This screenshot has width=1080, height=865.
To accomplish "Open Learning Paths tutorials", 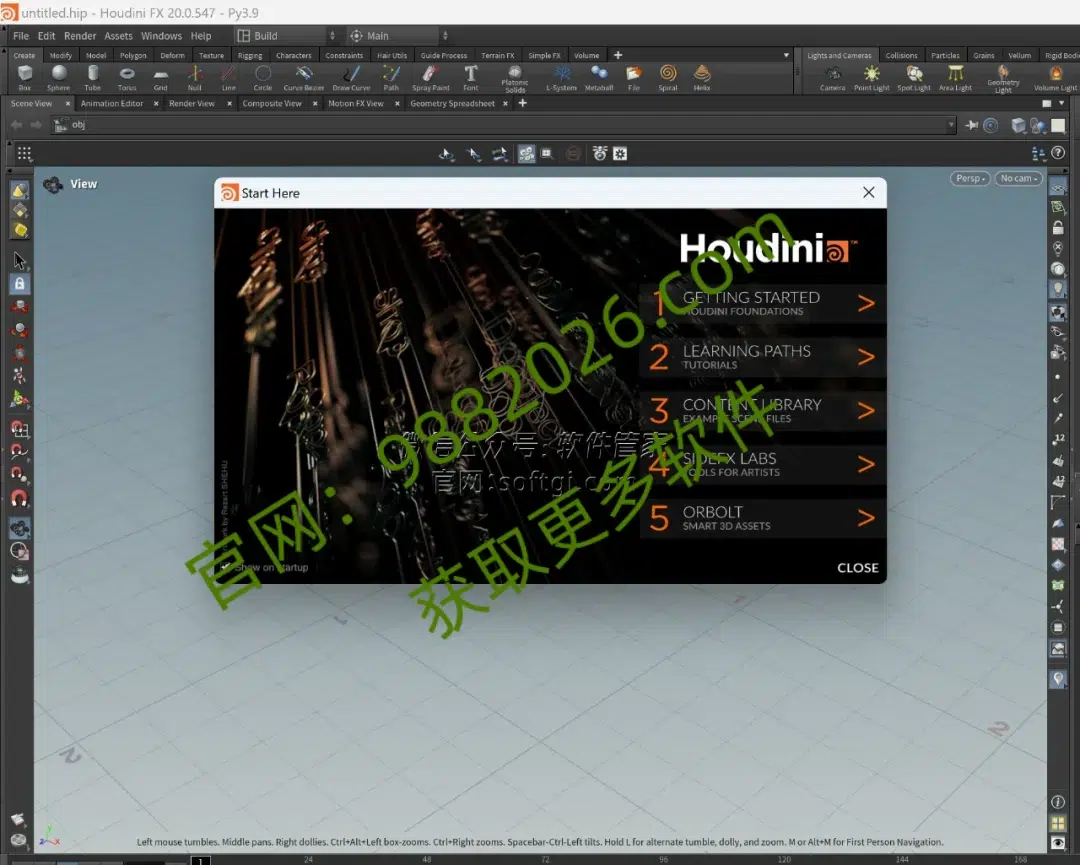I will point(762,357).
